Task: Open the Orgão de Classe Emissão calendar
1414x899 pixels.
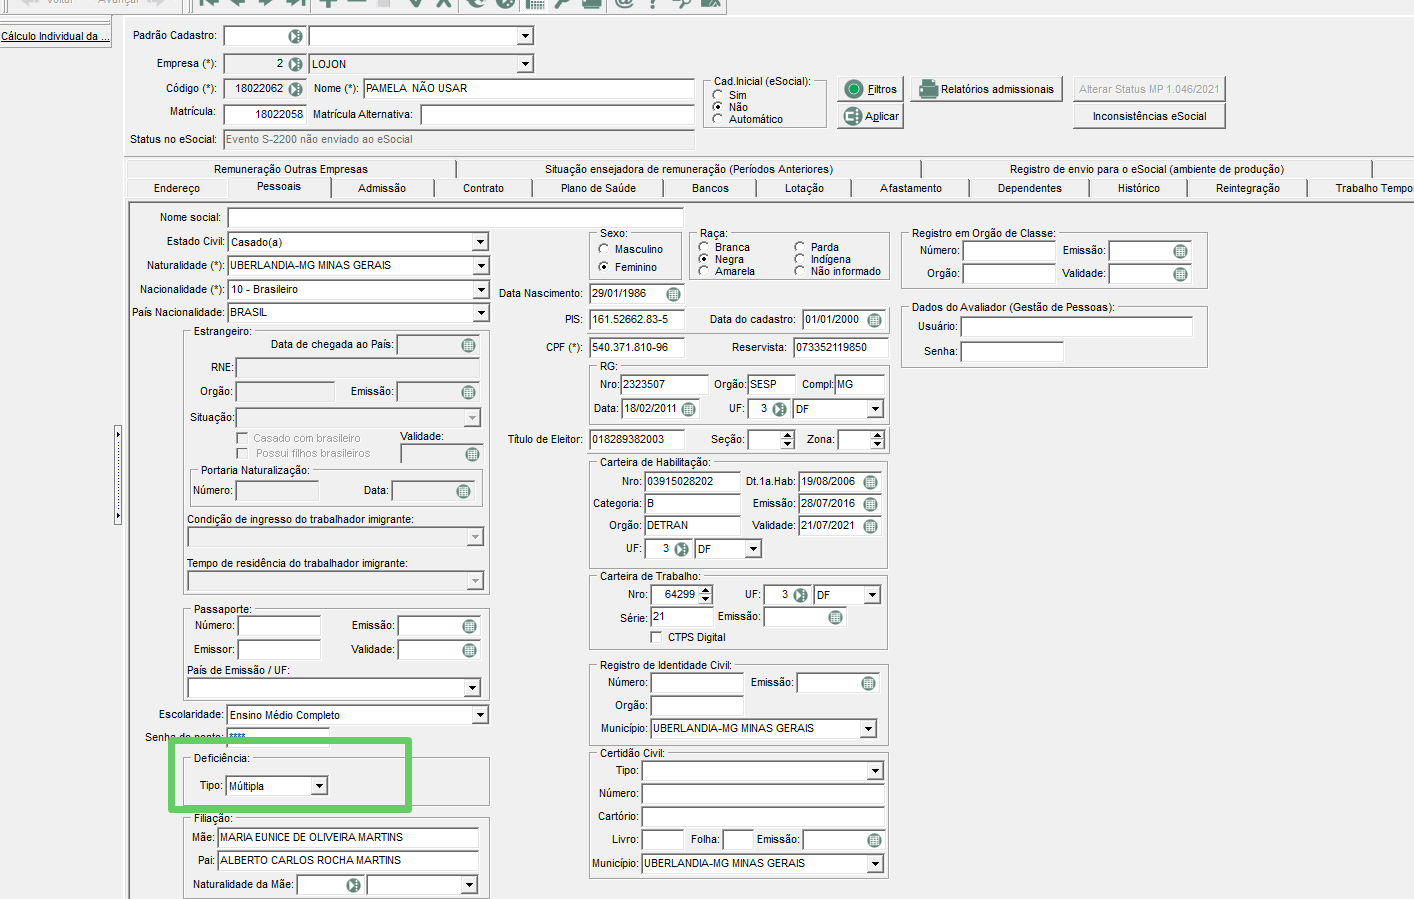Action: coord(1180,251)
